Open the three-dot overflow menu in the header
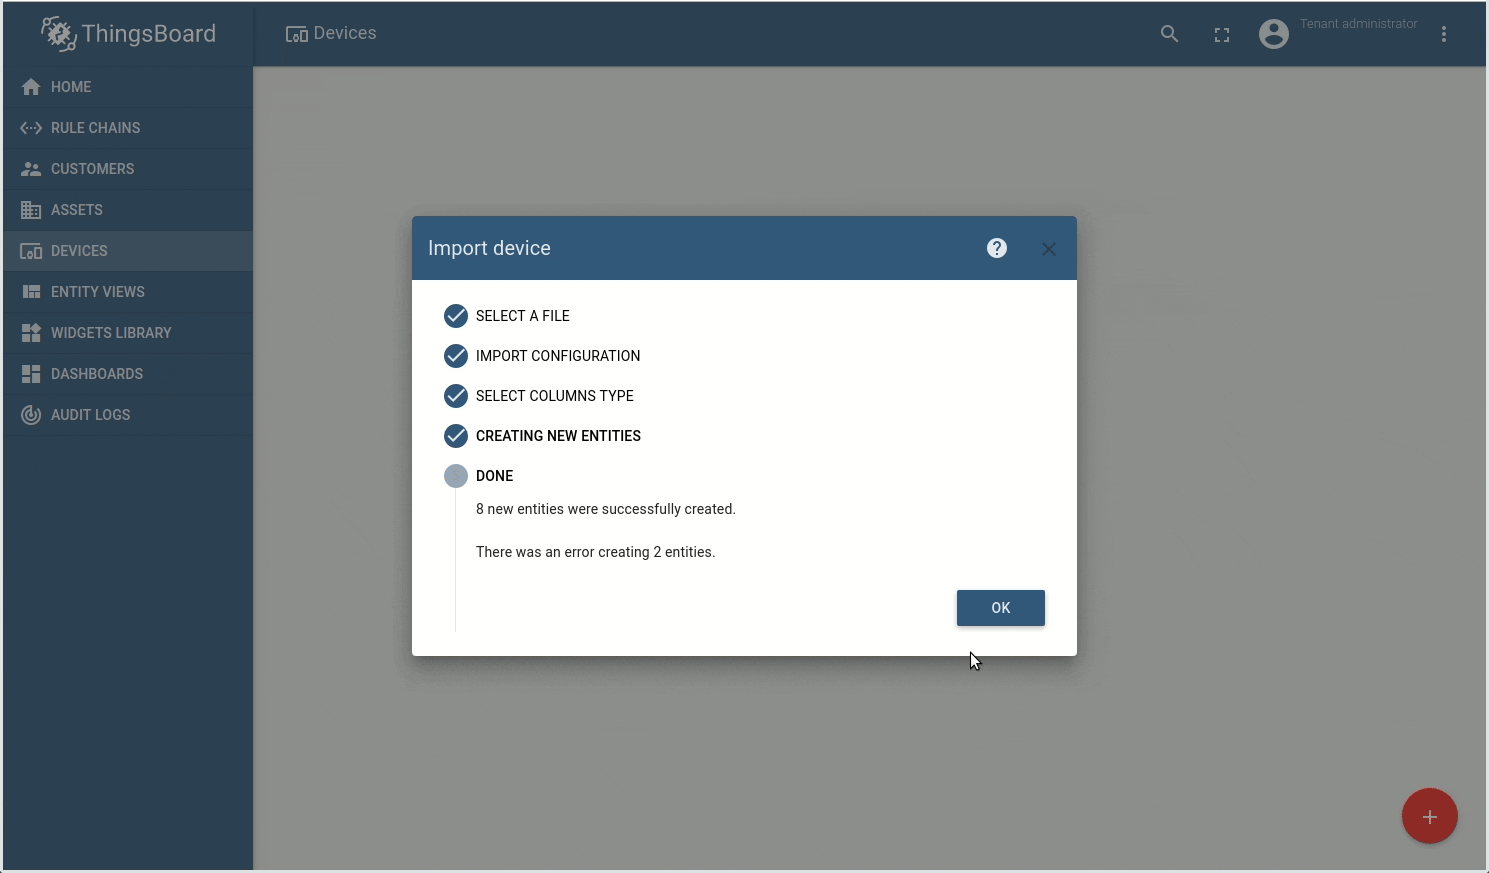The image size is (1489, 873). coord(1444,33)
